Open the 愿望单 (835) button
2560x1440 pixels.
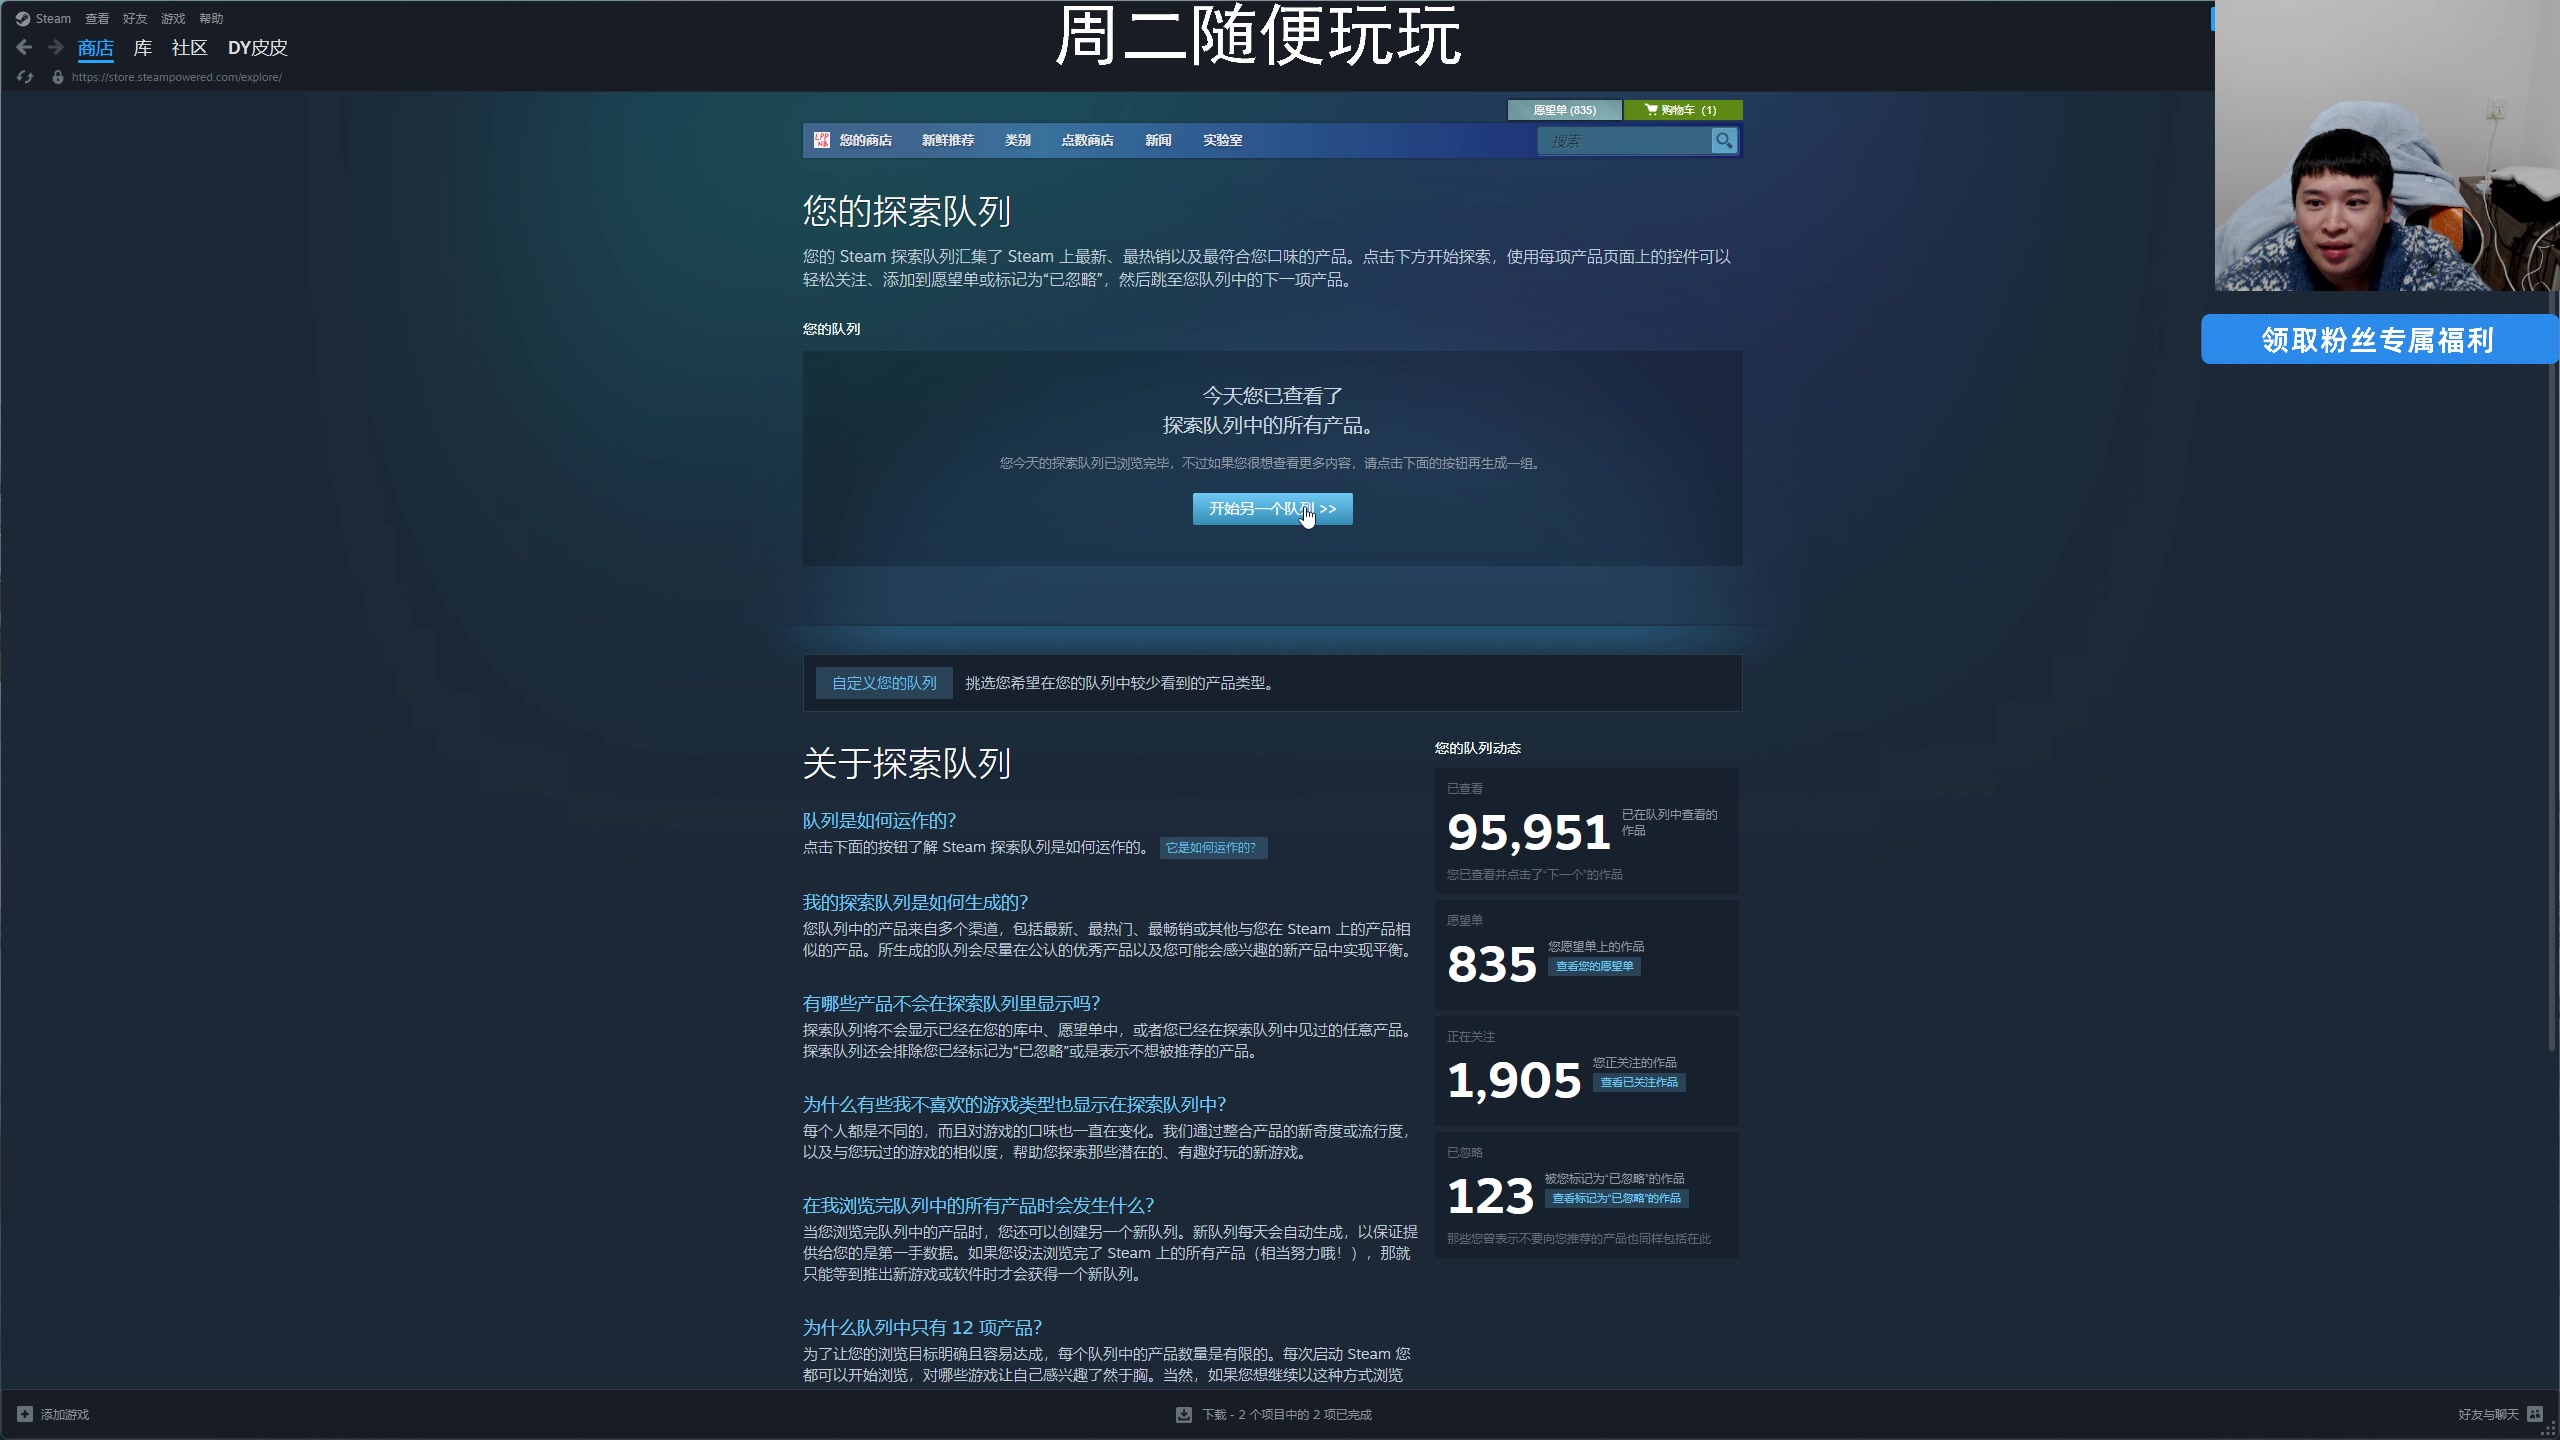coord(1564,110)
